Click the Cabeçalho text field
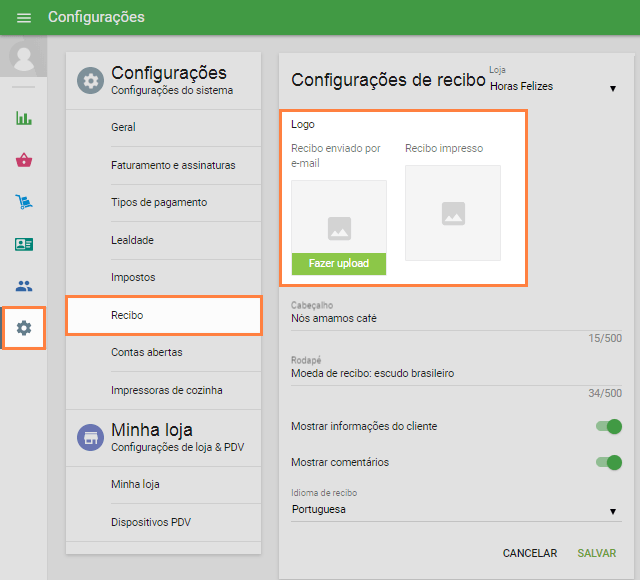This screenshot has height=580, width=640. tap(456, 319)
